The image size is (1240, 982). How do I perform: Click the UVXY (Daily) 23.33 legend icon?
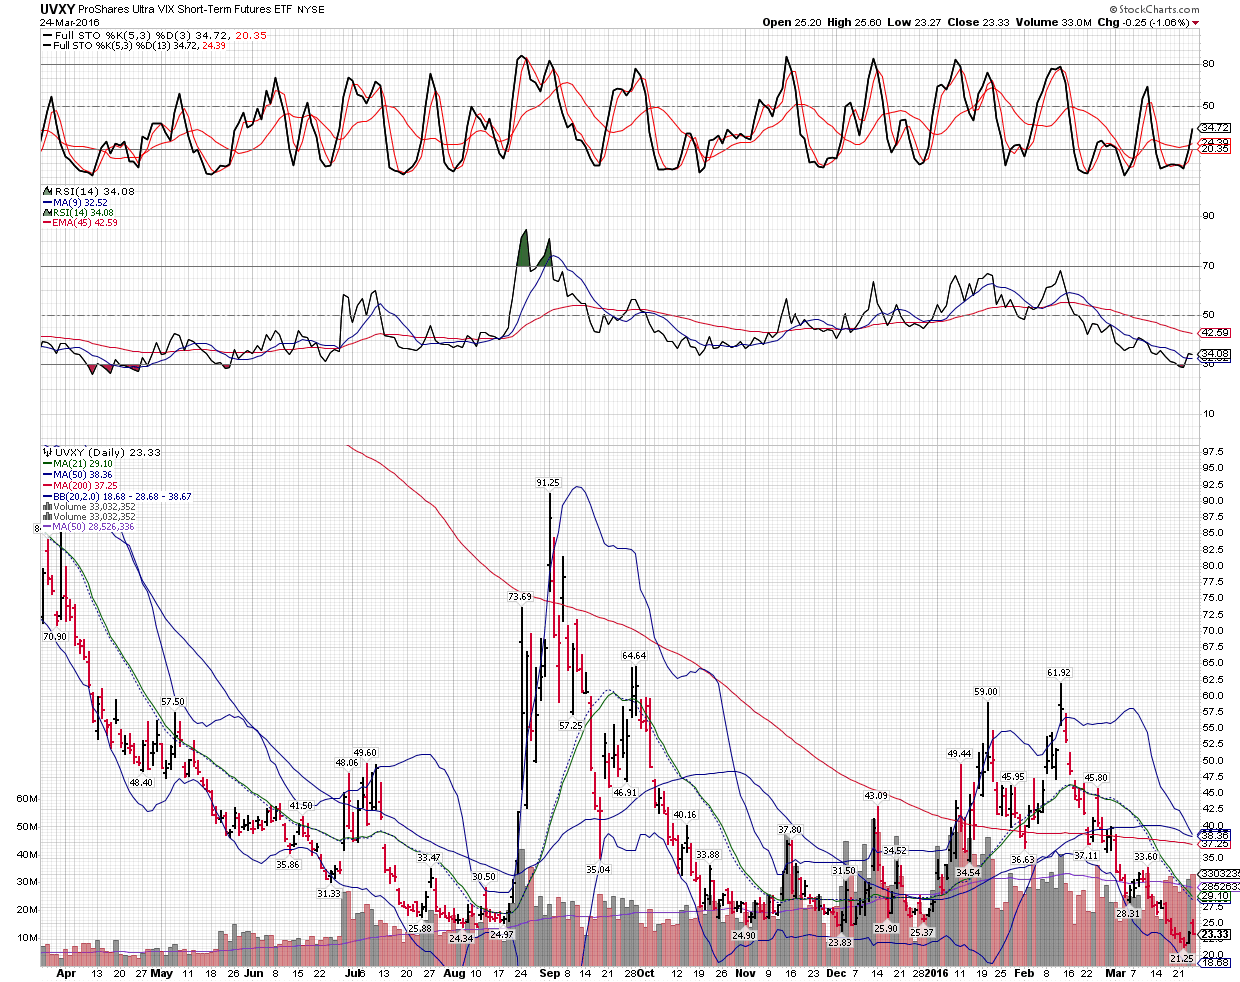point(46,452)
